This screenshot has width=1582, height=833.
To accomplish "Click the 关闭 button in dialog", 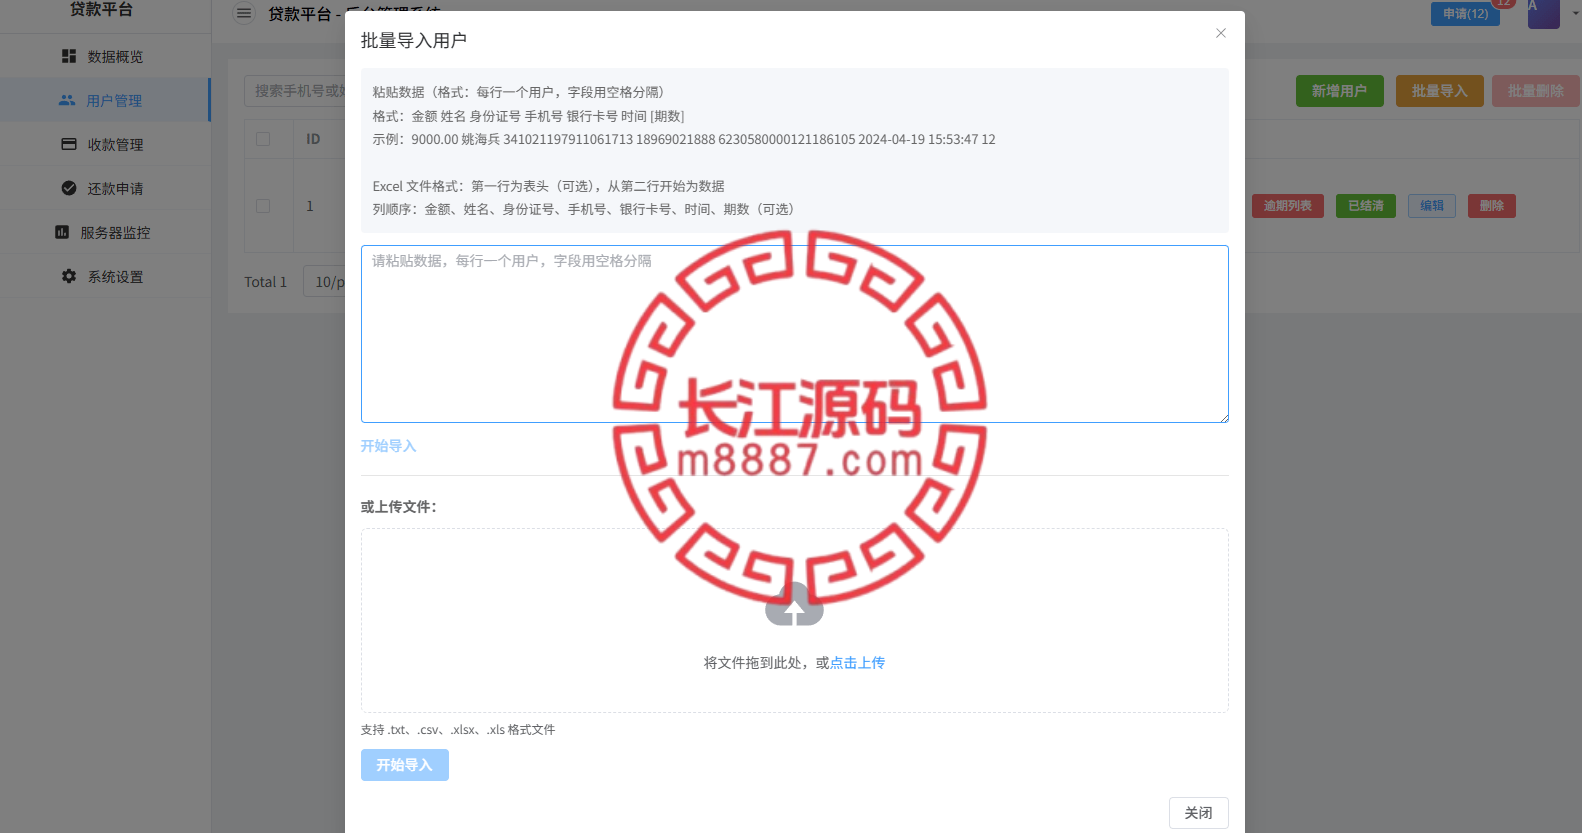I will [1199, 813].
